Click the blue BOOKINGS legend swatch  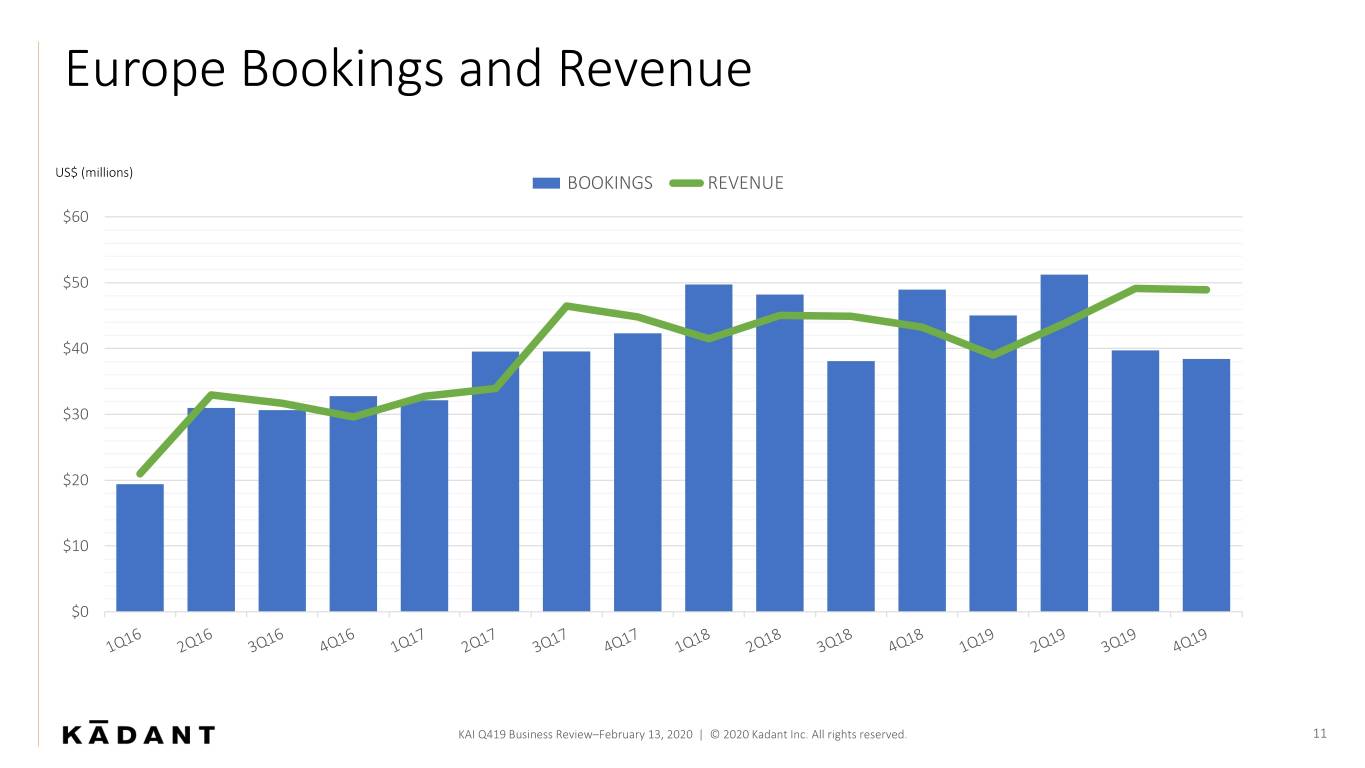[x=546, y=183]
